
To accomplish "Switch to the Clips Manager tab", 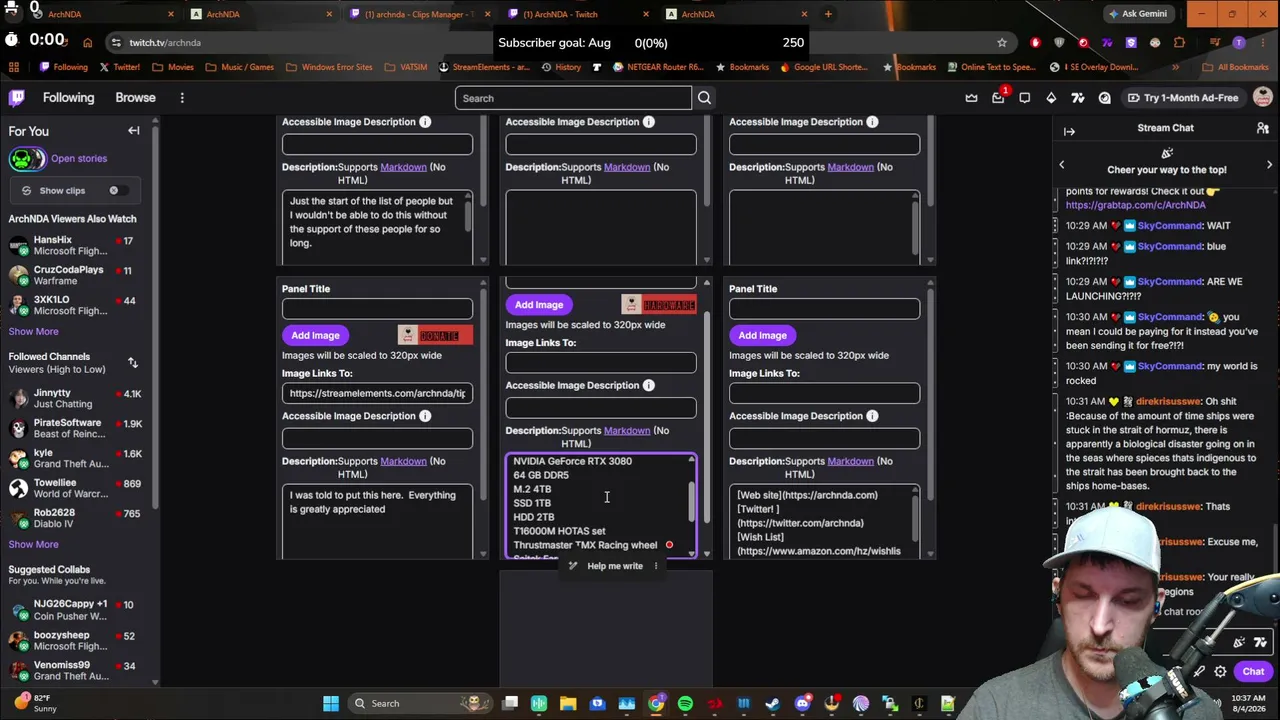I will 419,14.
